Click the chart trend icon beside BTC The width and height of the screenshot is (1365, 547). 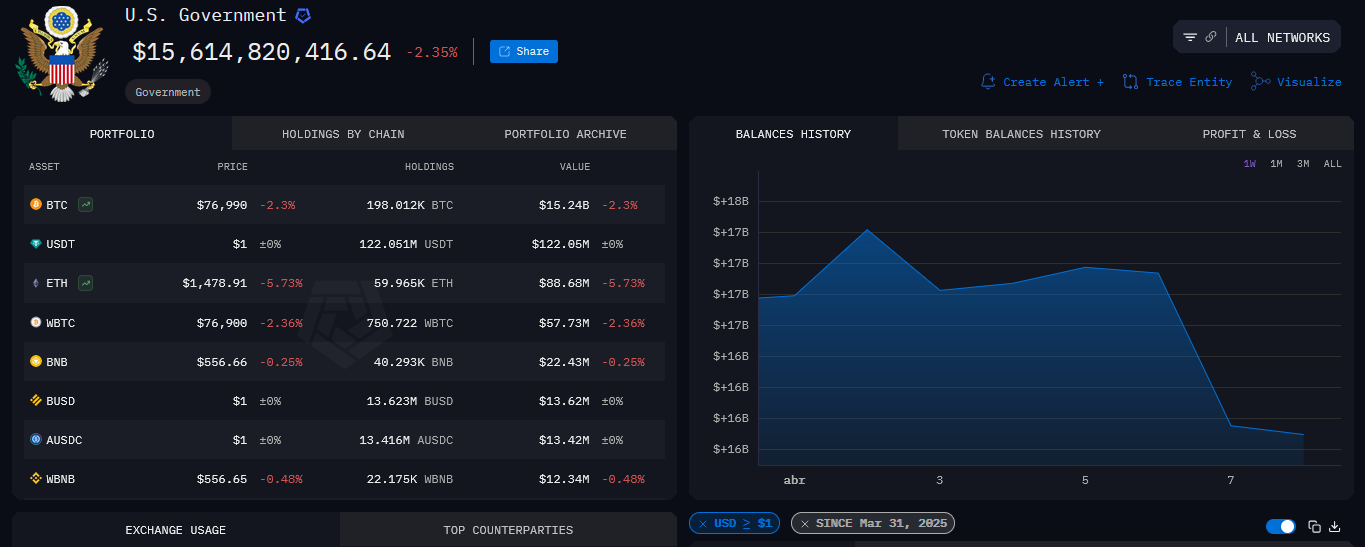pos(86,205)
